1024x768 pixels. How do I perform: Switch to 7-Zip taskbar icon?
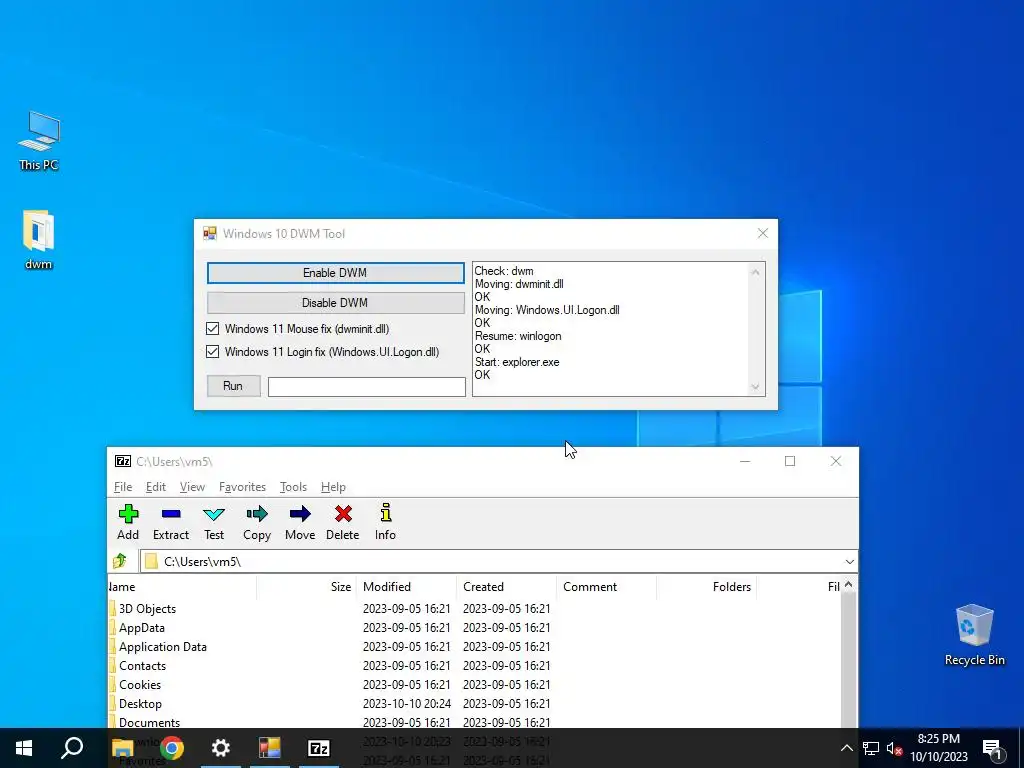(319, 748)
